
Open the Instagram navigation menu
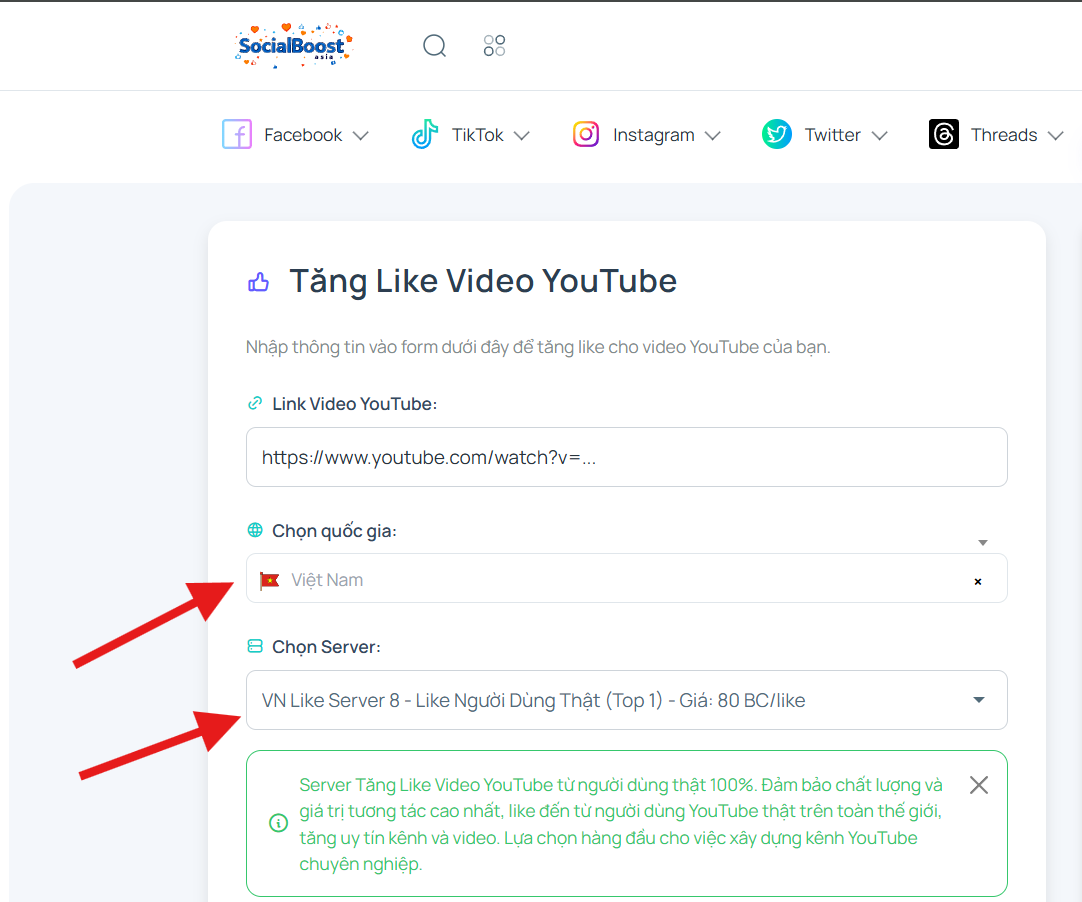(647, 135)
